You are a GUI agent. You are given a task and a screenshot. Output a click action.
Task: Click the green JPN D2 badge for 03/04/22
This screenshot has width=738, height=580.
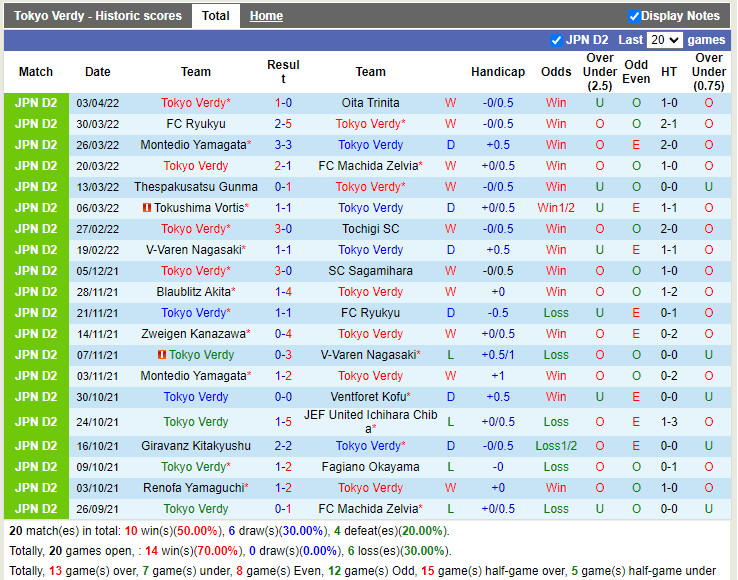coord(36,103)
